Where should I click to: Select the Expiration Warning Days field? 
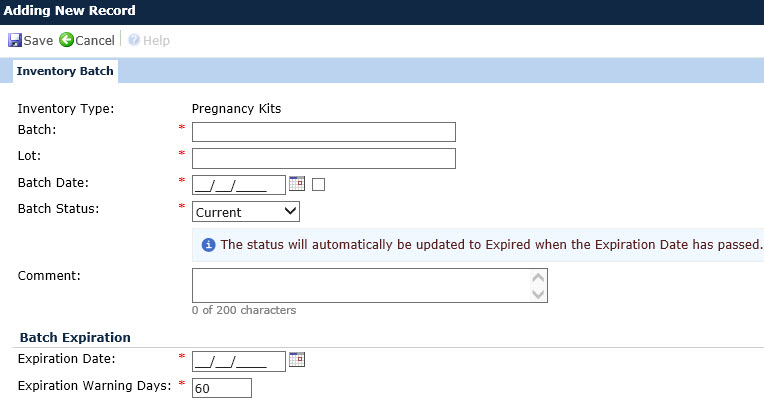pyautogui.click(x=221, y=387)
